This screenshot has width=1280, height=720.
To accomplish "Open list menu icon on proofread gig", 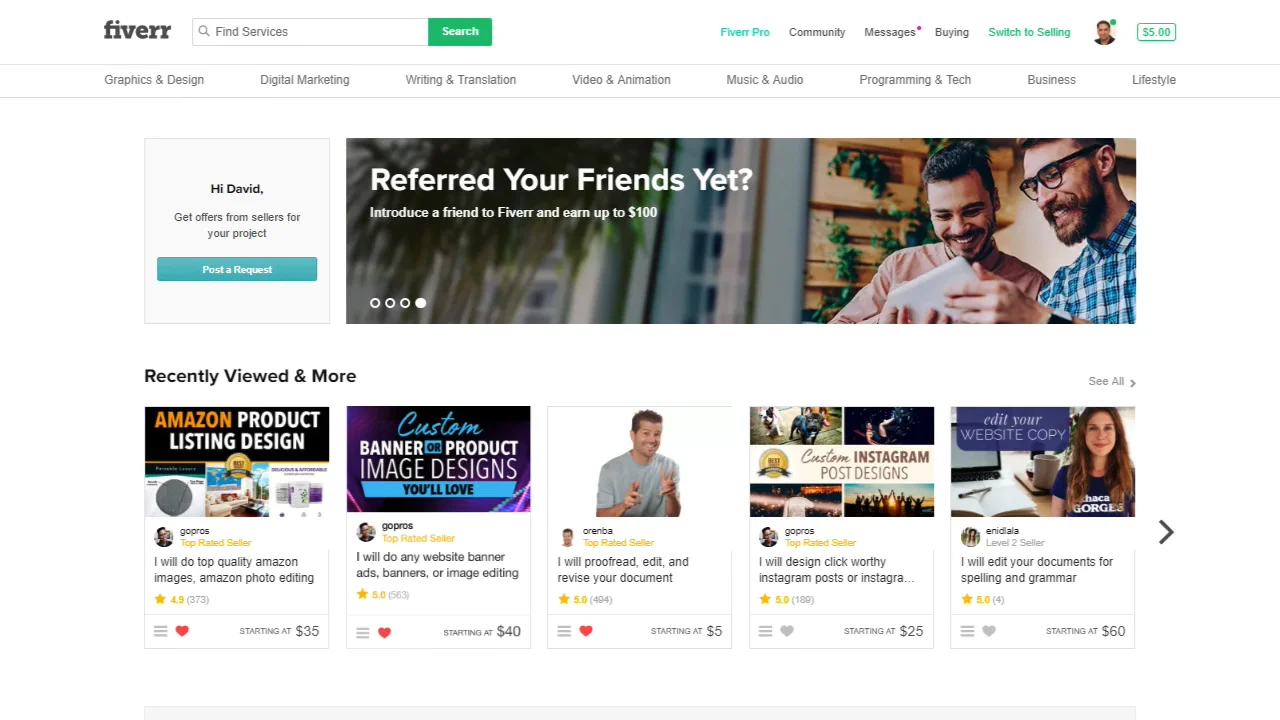I will [564, 631].
